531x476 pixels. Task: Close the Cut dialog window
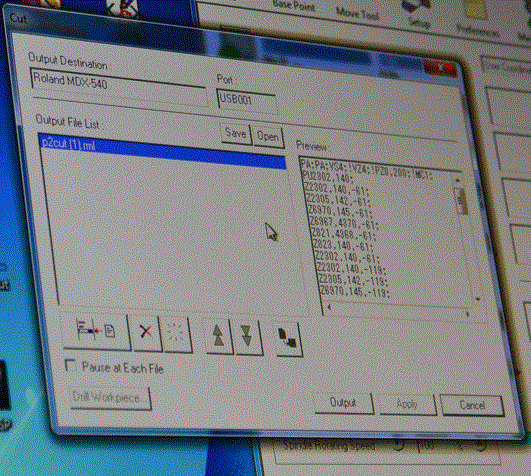tap(440, 68)
